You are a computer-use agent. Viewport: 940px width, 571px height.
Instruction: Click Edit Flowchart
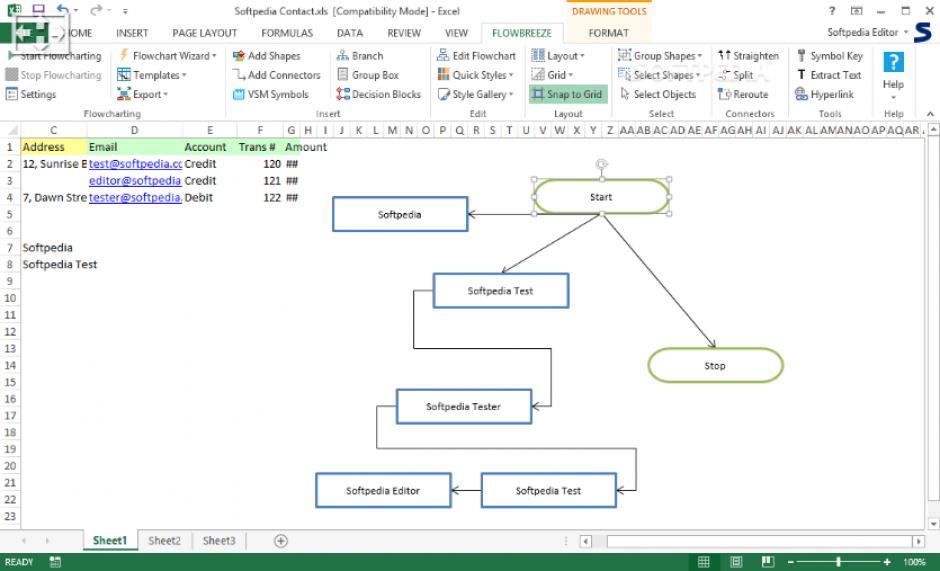477,56
